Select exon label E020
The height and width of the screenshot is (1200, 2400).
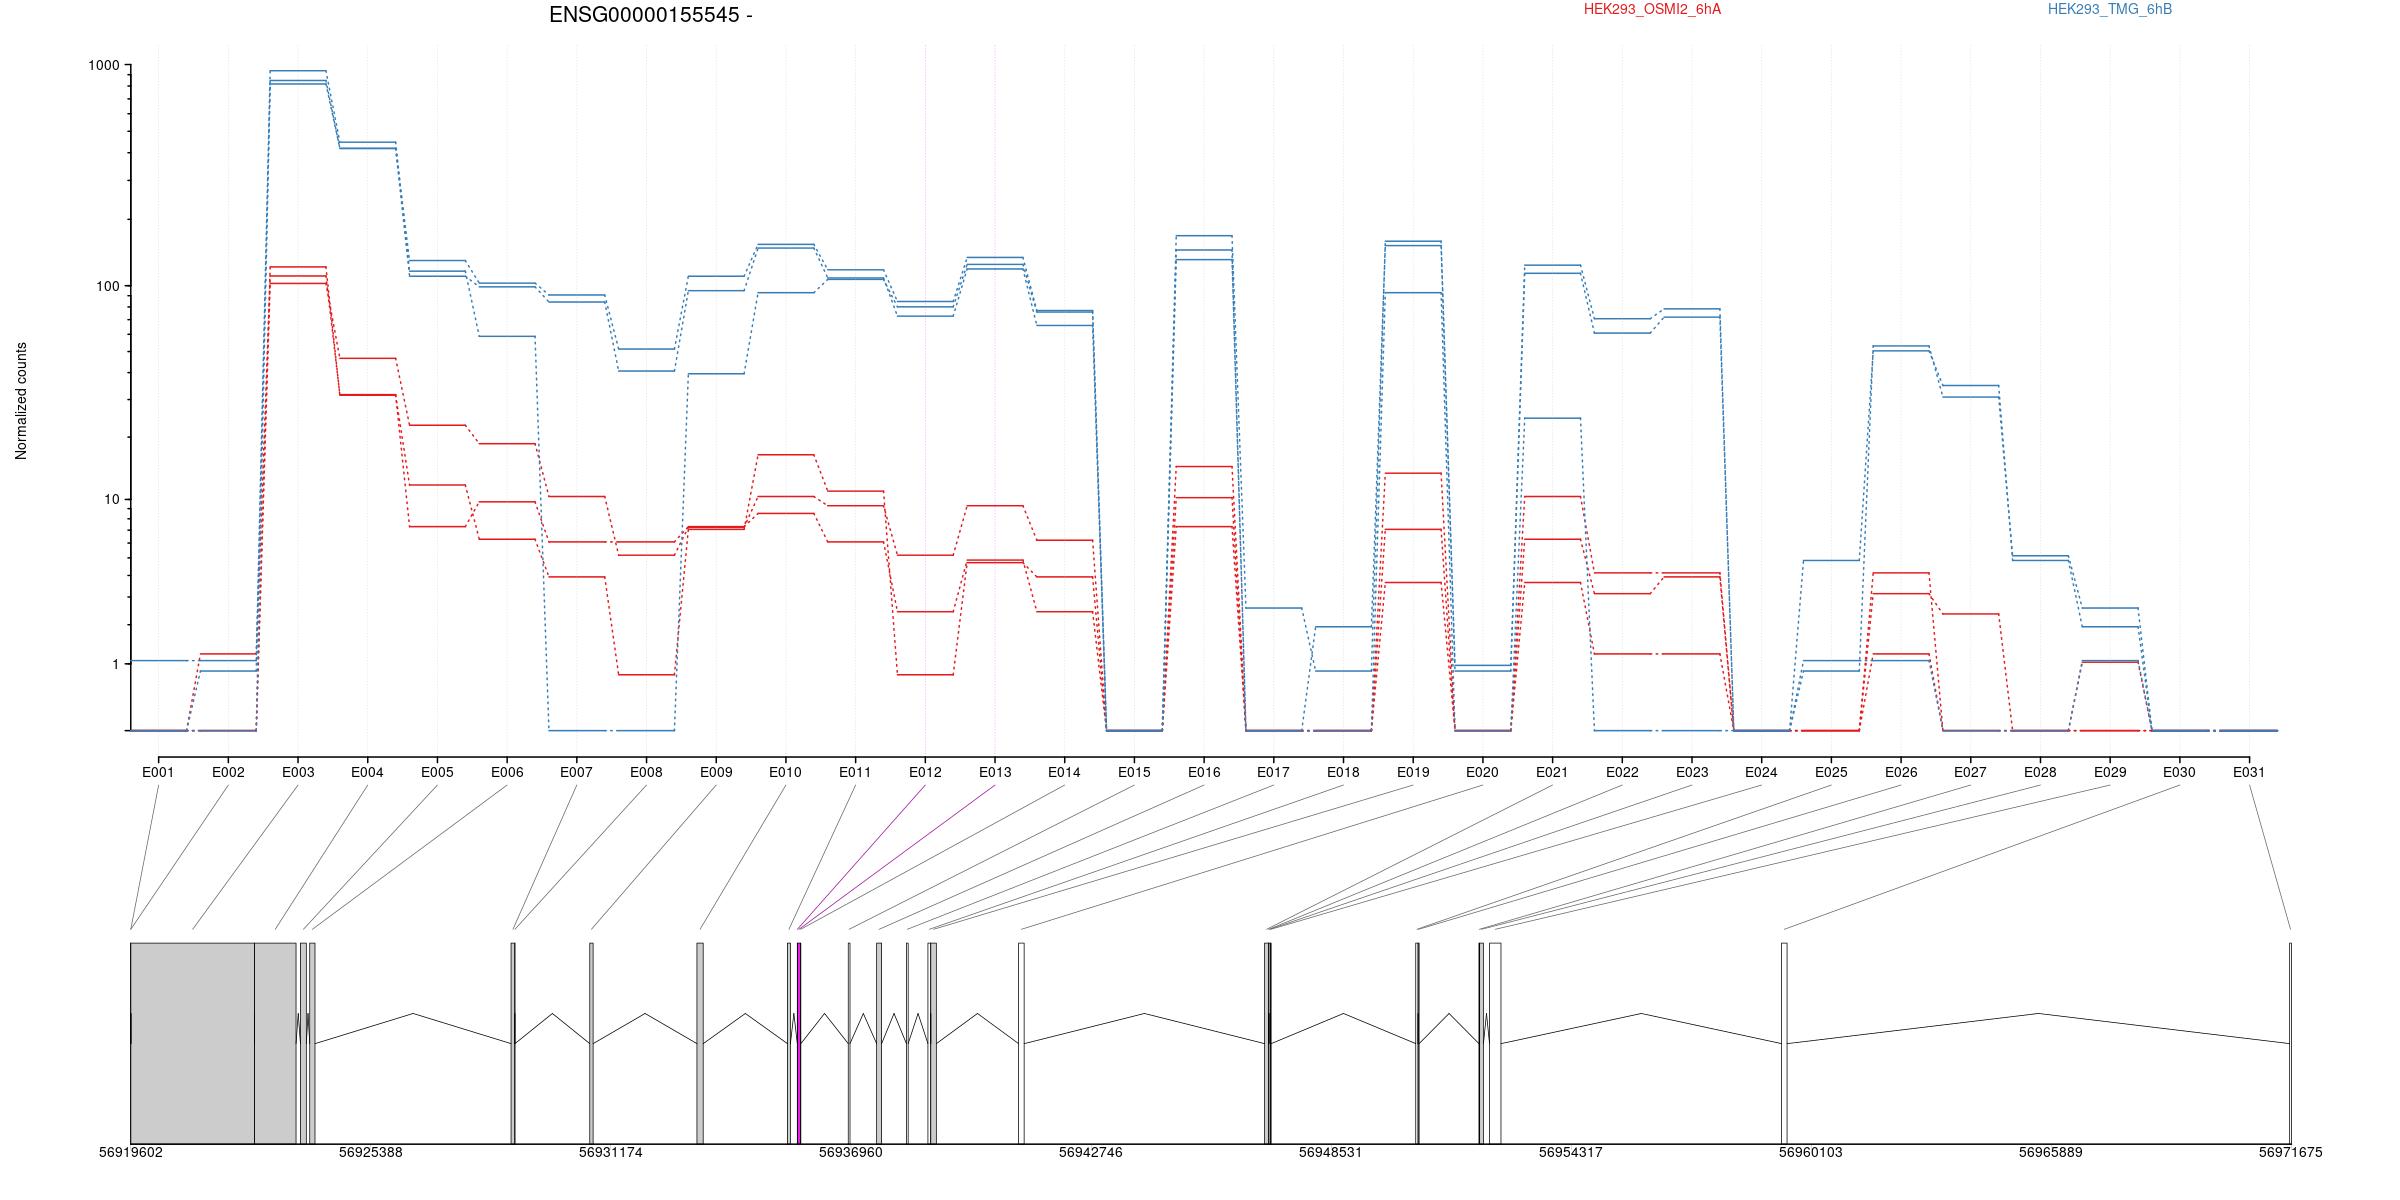point(1482,772)
